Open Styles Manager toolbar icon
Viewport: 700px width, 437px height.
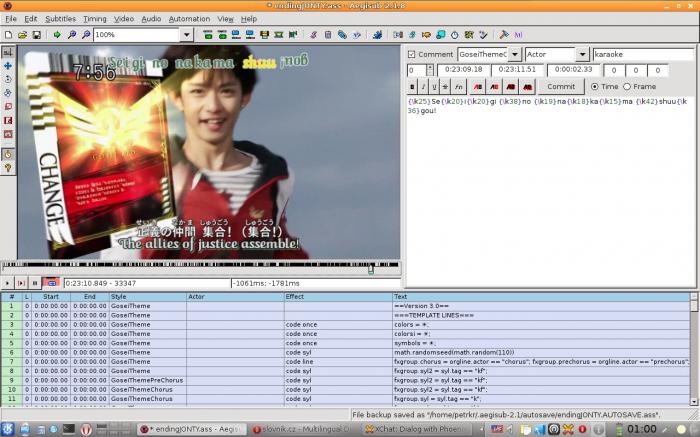coord(313,34)
